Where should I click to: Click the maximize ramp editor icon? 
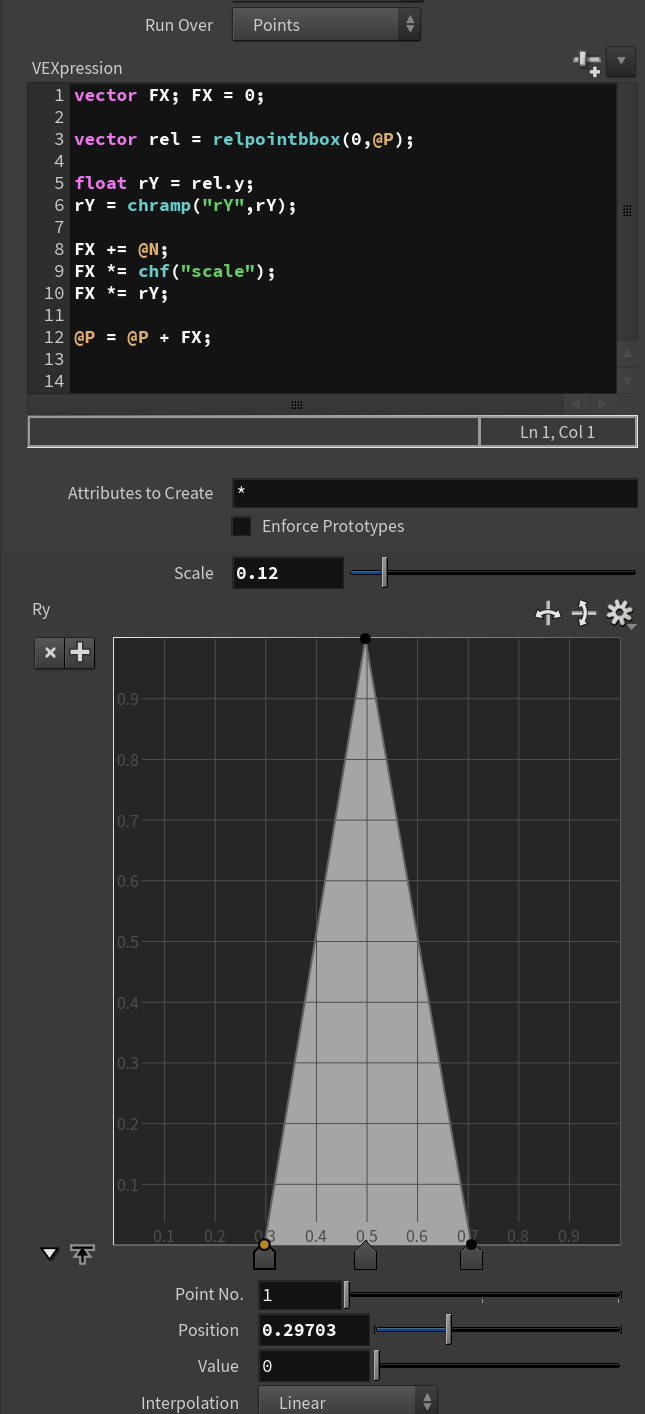pyautogui.click(x=82, y=1254)
